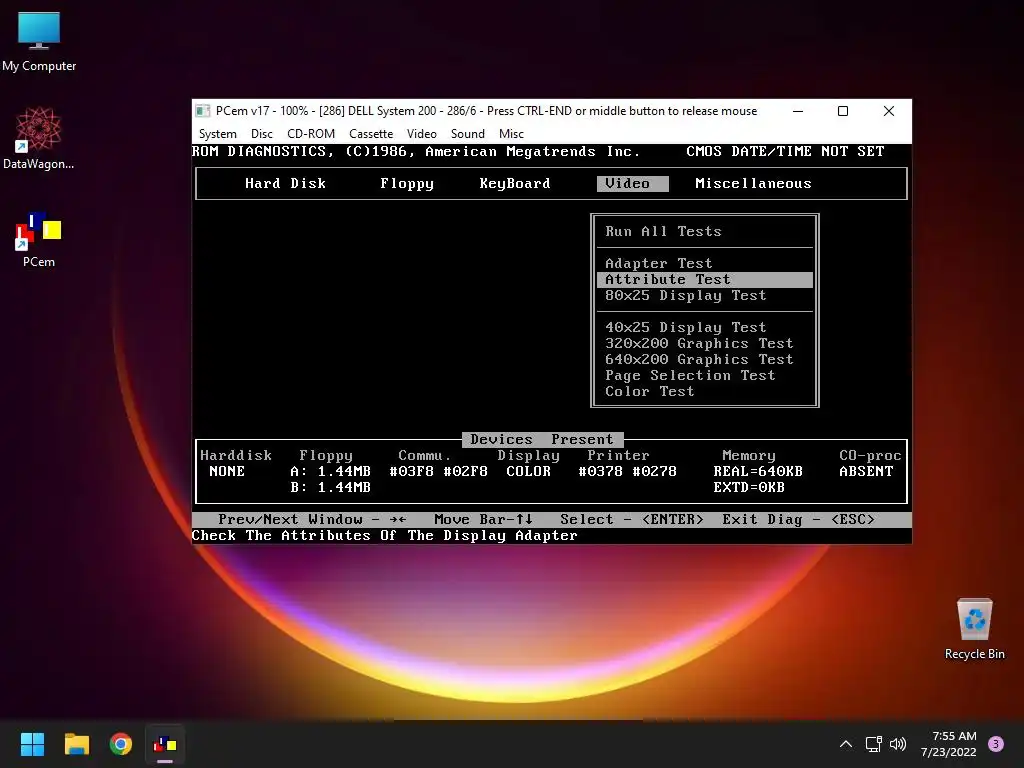Minimize the PCem window
The image size is (1024, 768).
click(x=798, y=111)
